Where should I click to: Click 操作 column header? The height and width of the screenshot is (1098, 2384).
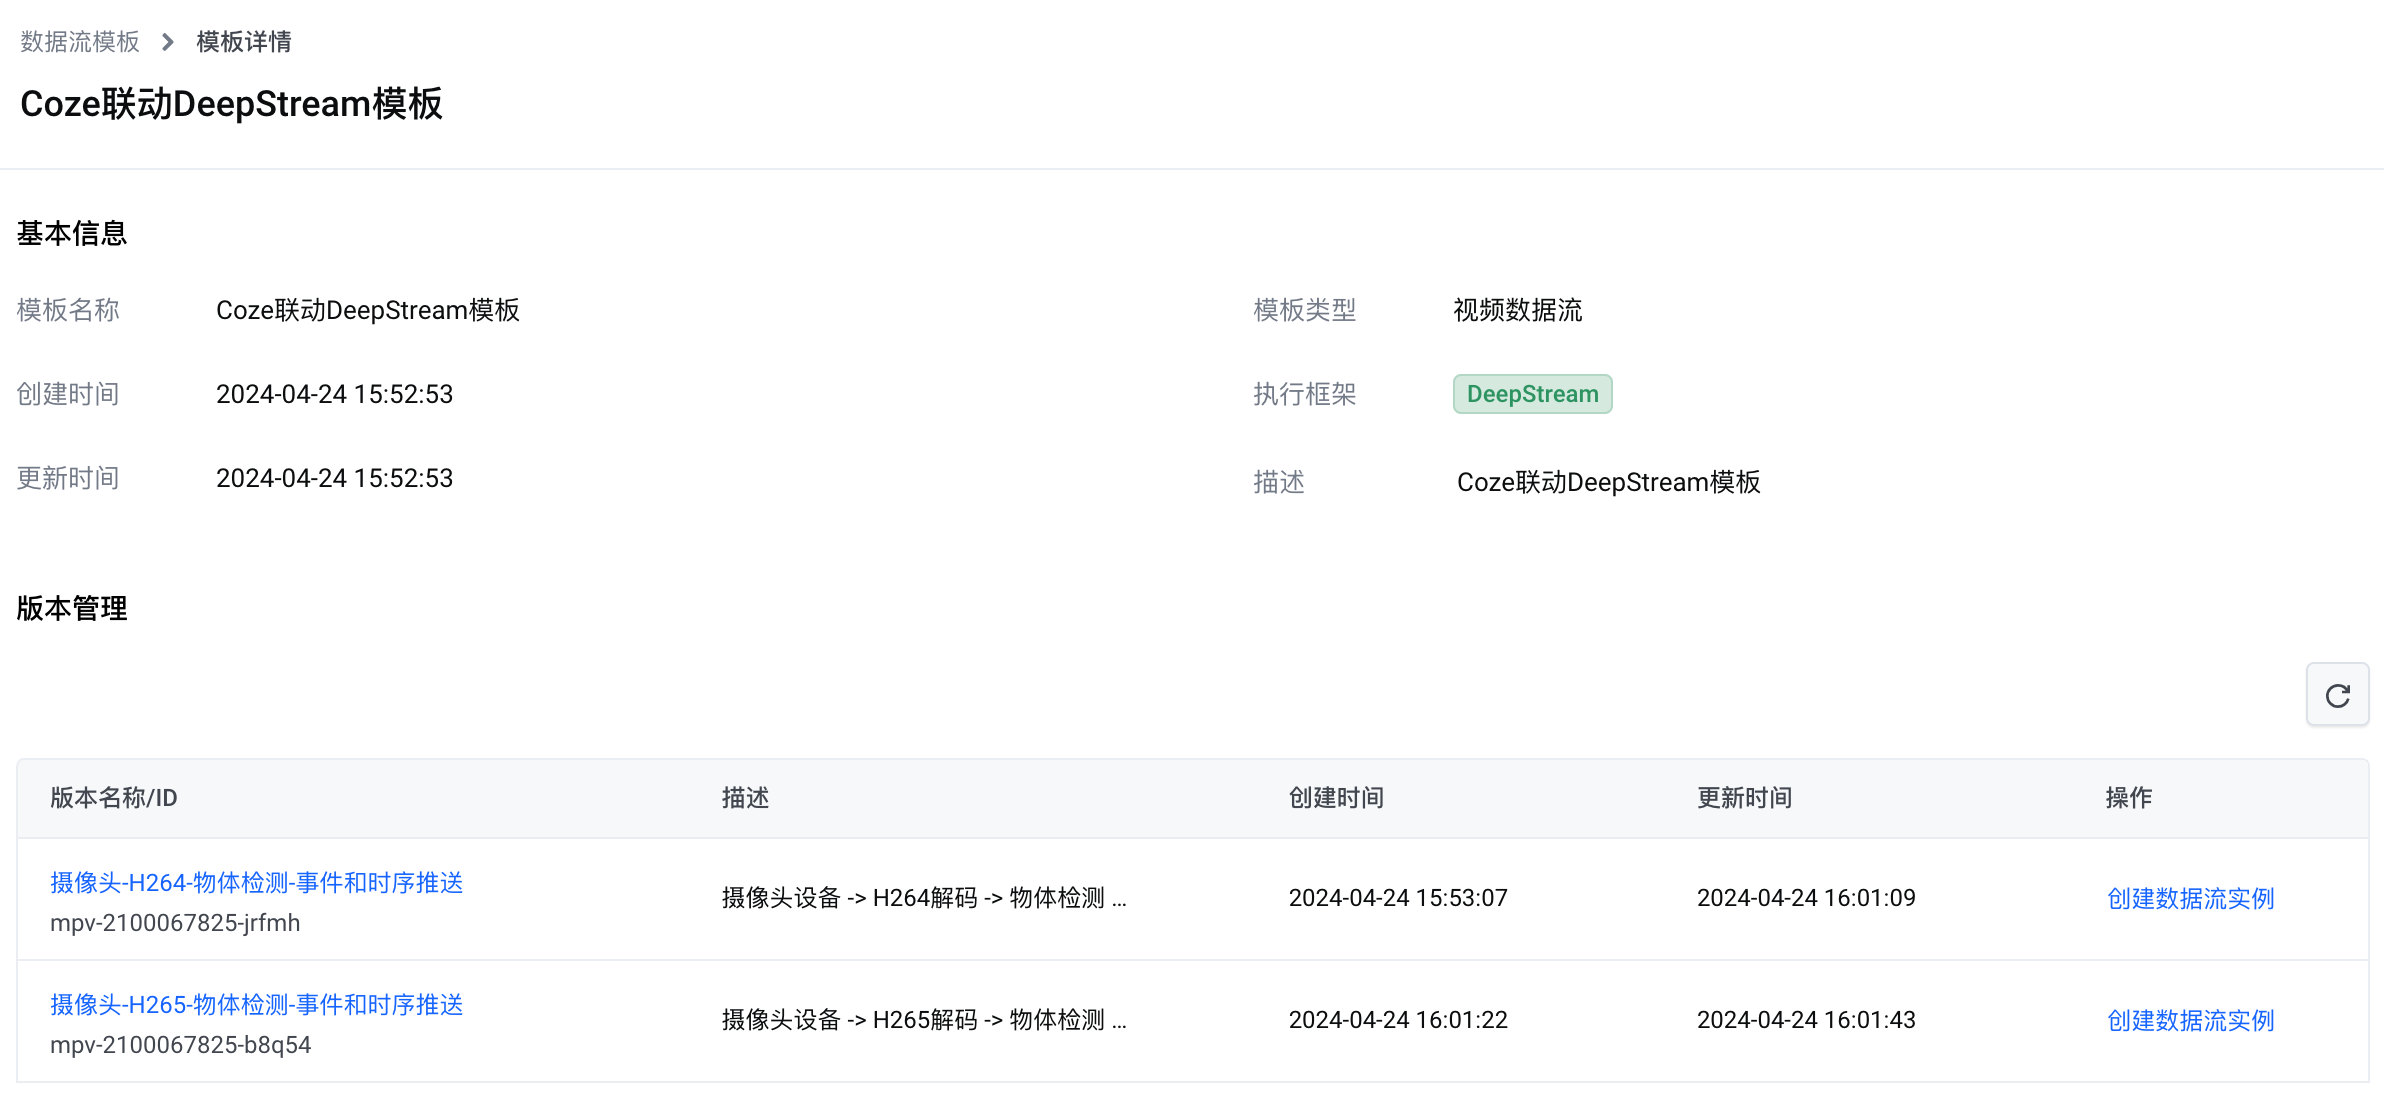tap(2129, 798)
